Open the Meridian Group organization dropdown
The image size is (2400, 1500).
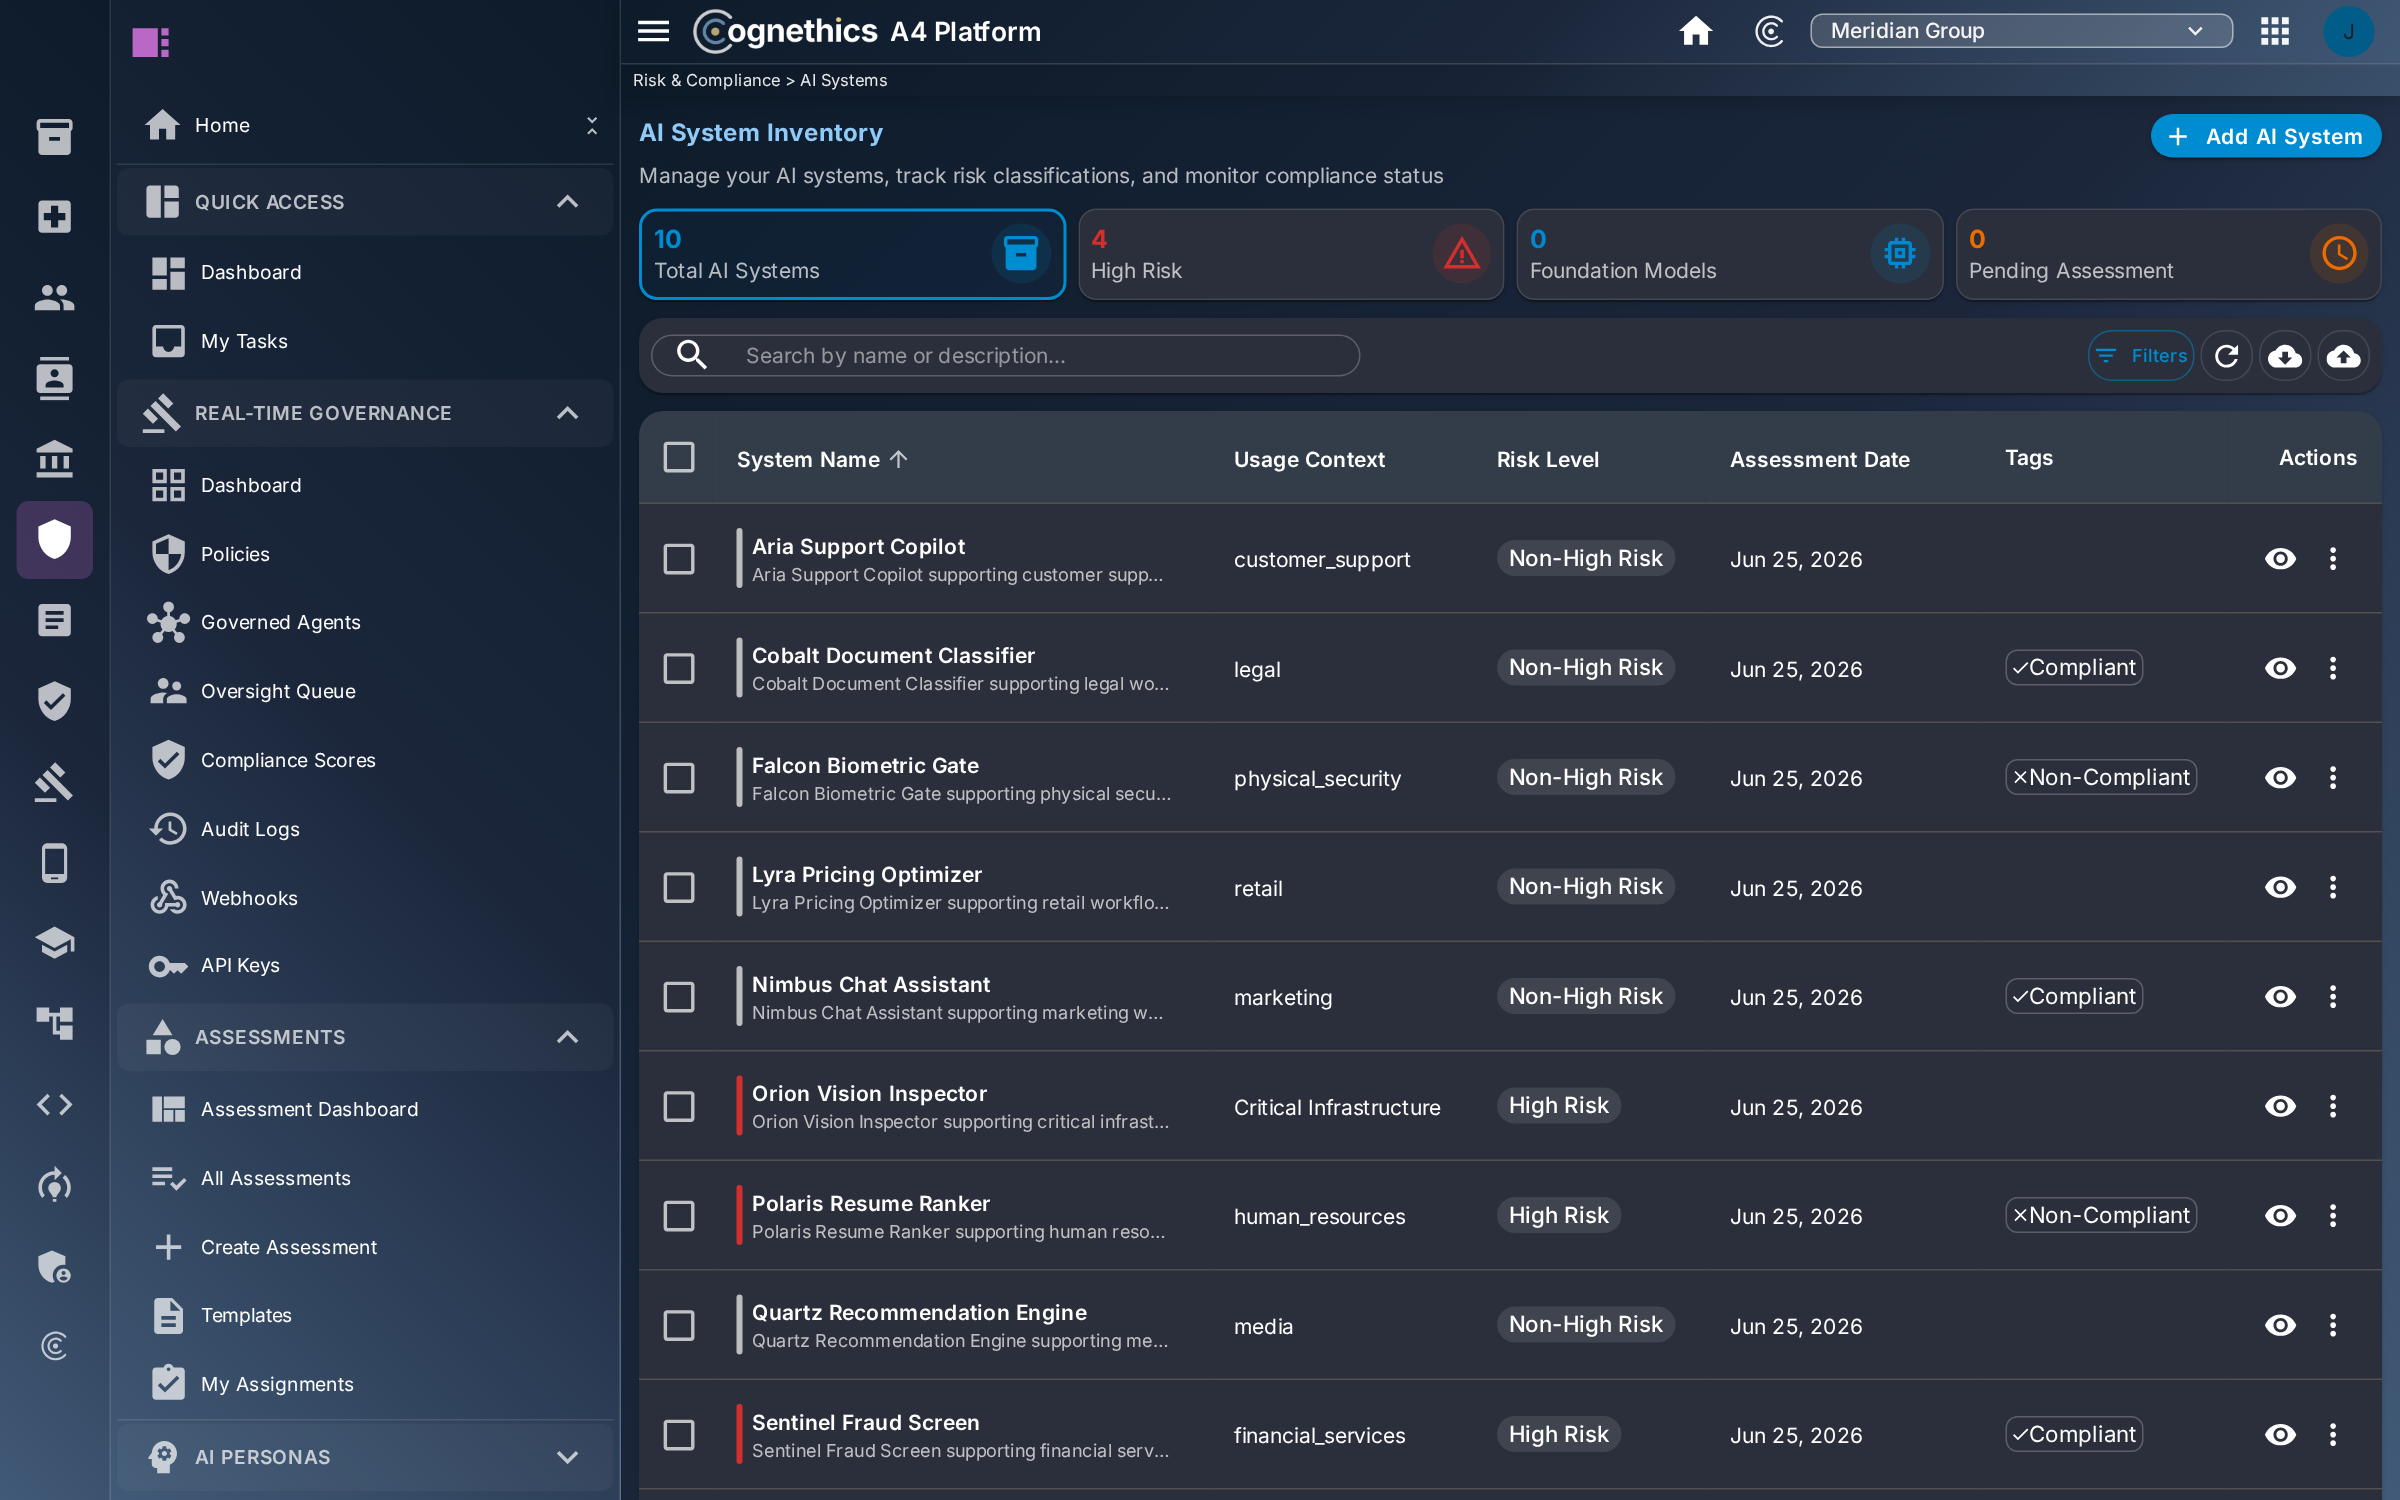point(2021,31)
